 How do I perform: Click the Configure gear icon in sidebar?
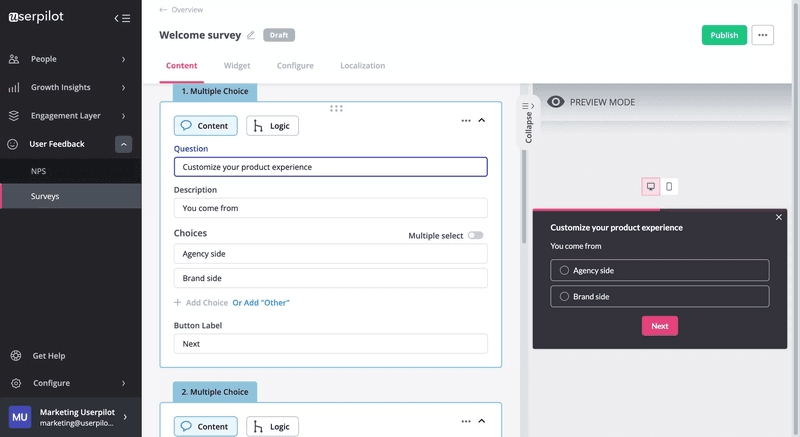coord(16,383)
